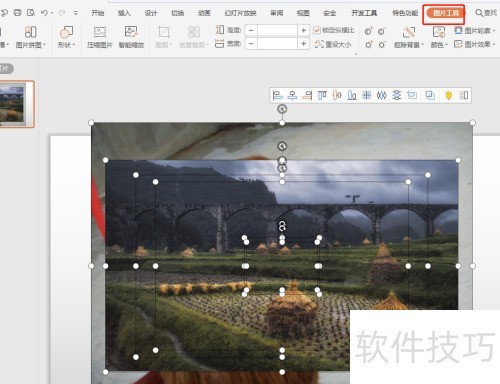Click the 高度 height input field
This screenshot has height=384, width=500.
(x=277, y=30)
